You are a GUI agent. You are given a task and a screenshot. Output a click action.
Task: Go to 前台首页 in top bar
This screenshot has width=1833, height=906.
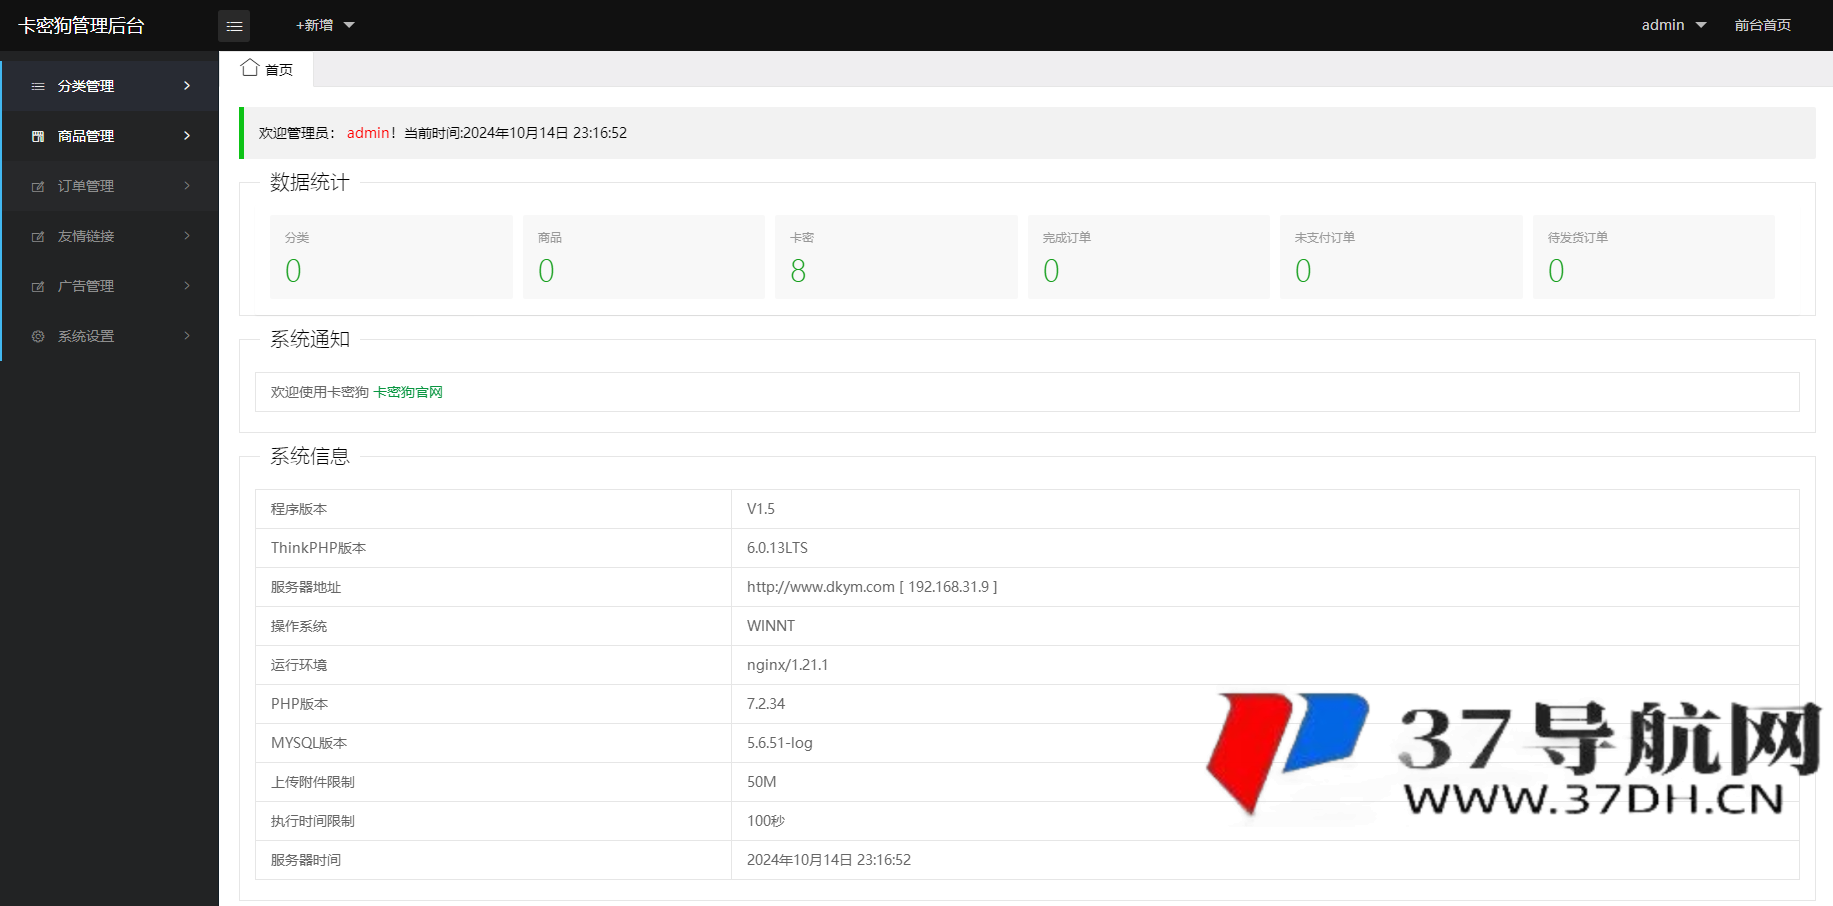point(1762,25)
